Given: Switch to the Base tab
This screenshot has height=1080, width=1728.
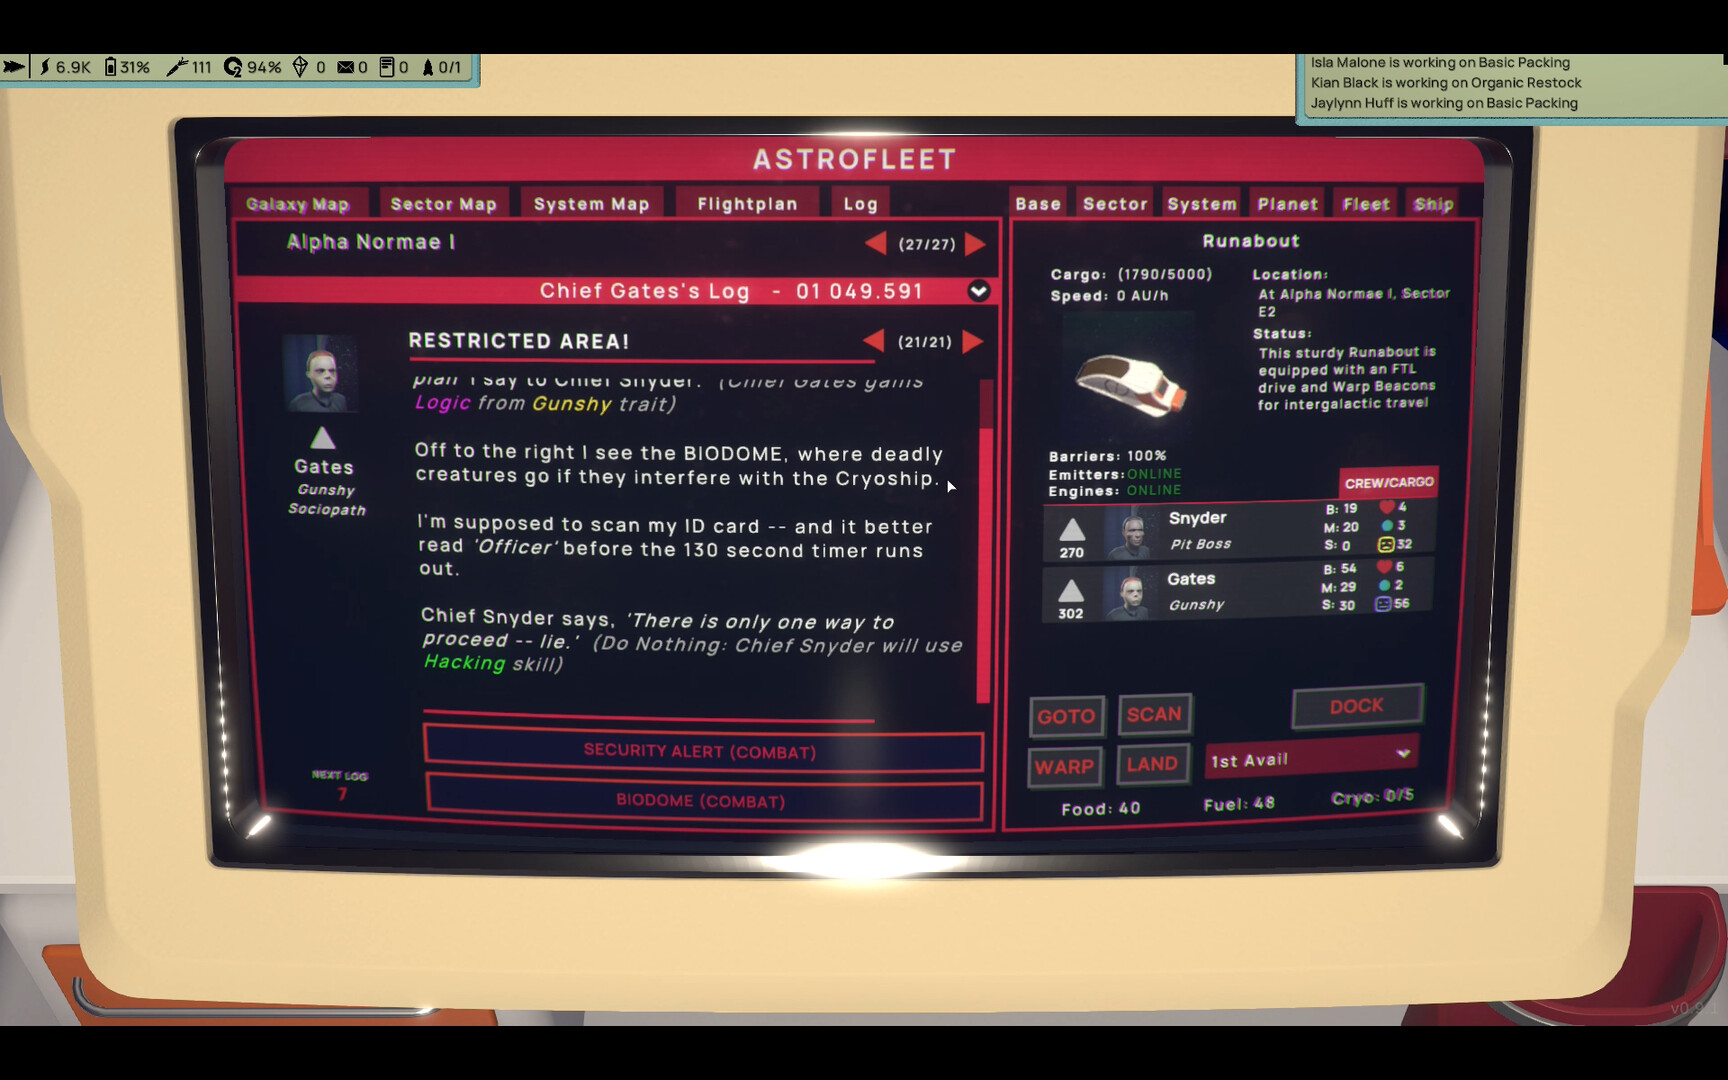Looking at the screenshot, I should point(1038,204).
